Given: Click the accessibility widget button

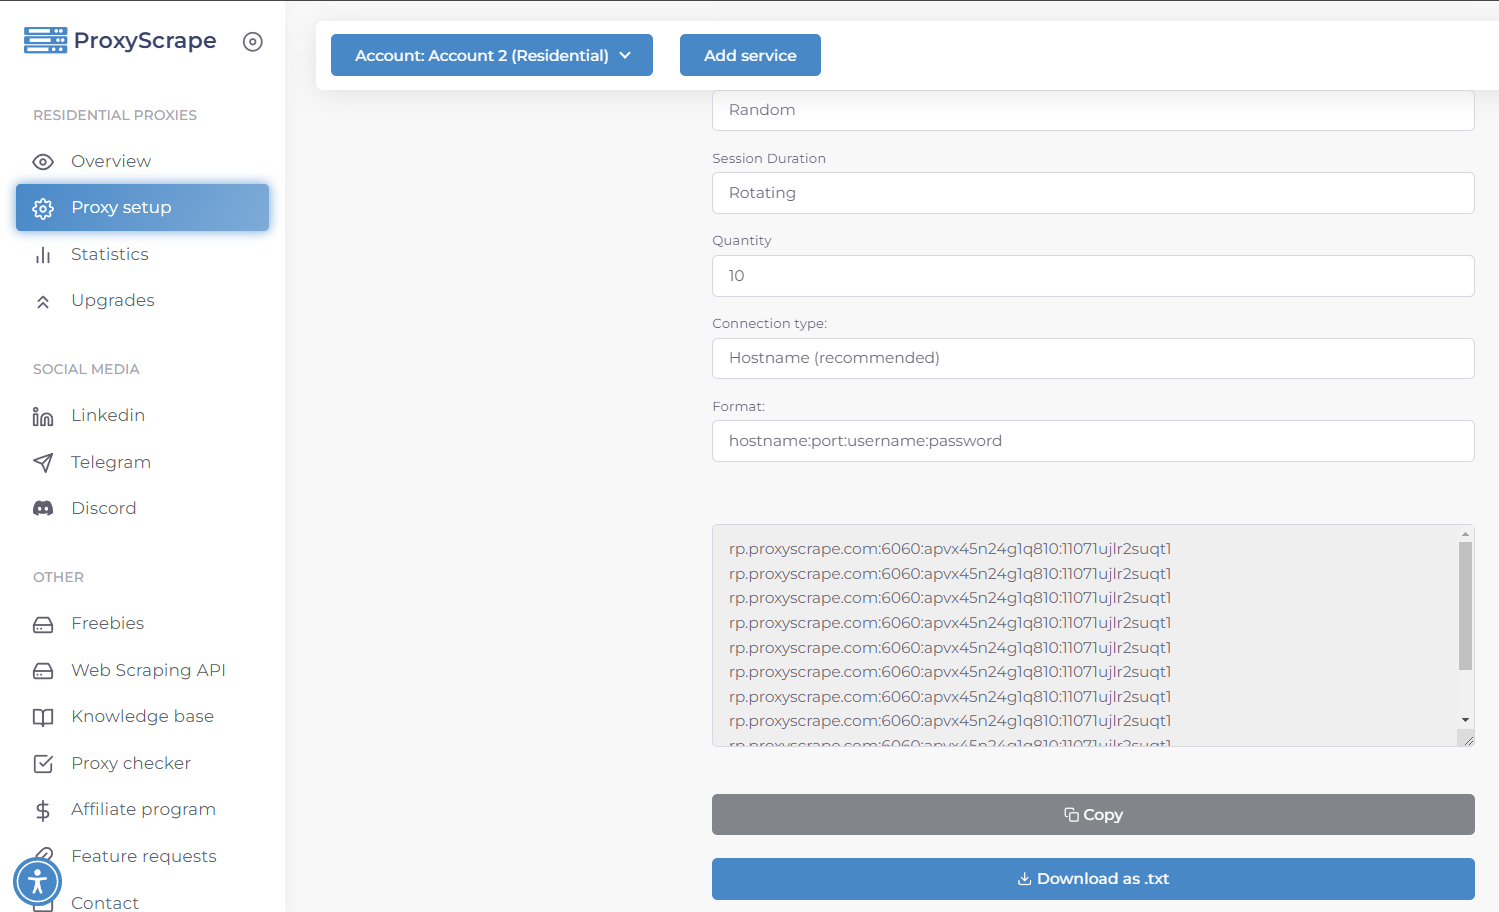Looking at the screenshot, I should point(37,881).
